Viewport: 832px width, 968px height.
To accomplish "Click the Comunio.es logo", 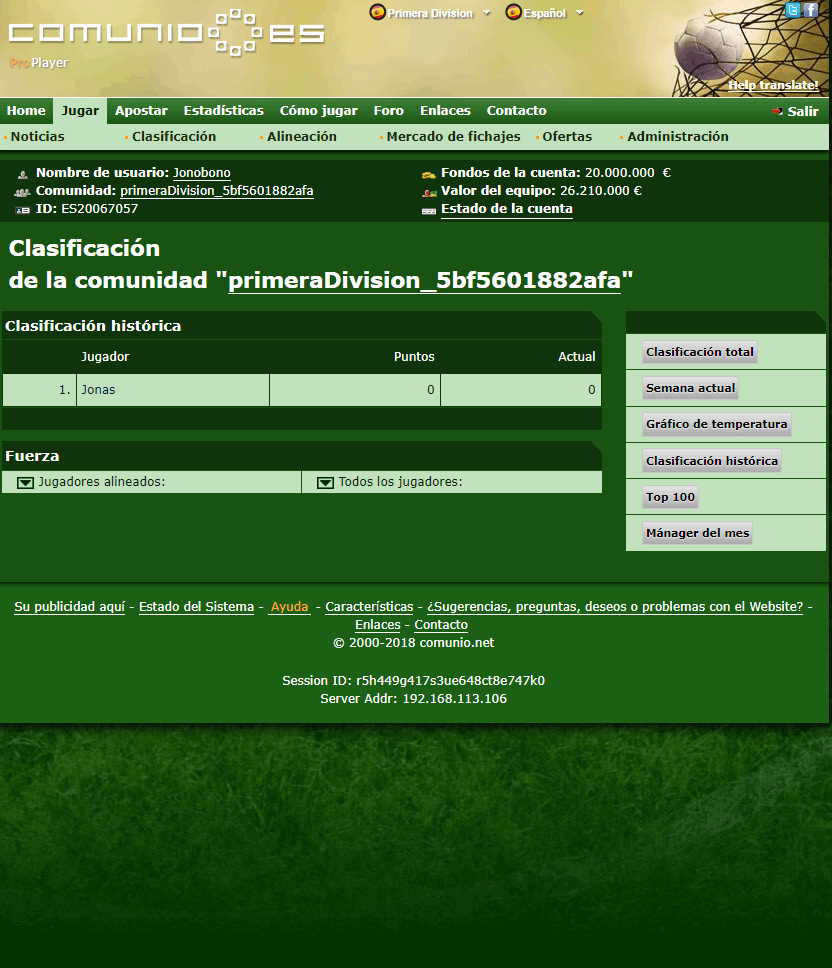I will click(x=166, y=31).
